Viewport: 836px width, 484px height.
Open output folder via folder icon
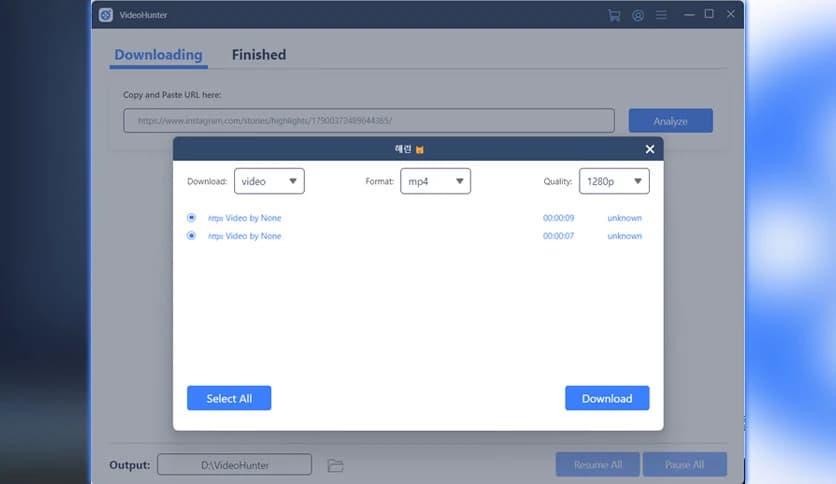336,465
